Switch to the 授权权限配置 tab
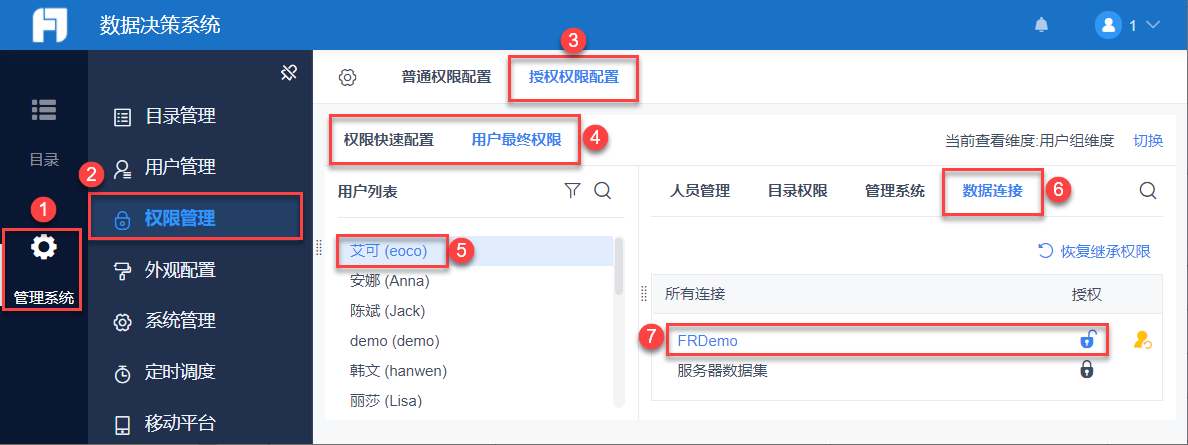The image size is (1188, 445). (573, 77)
